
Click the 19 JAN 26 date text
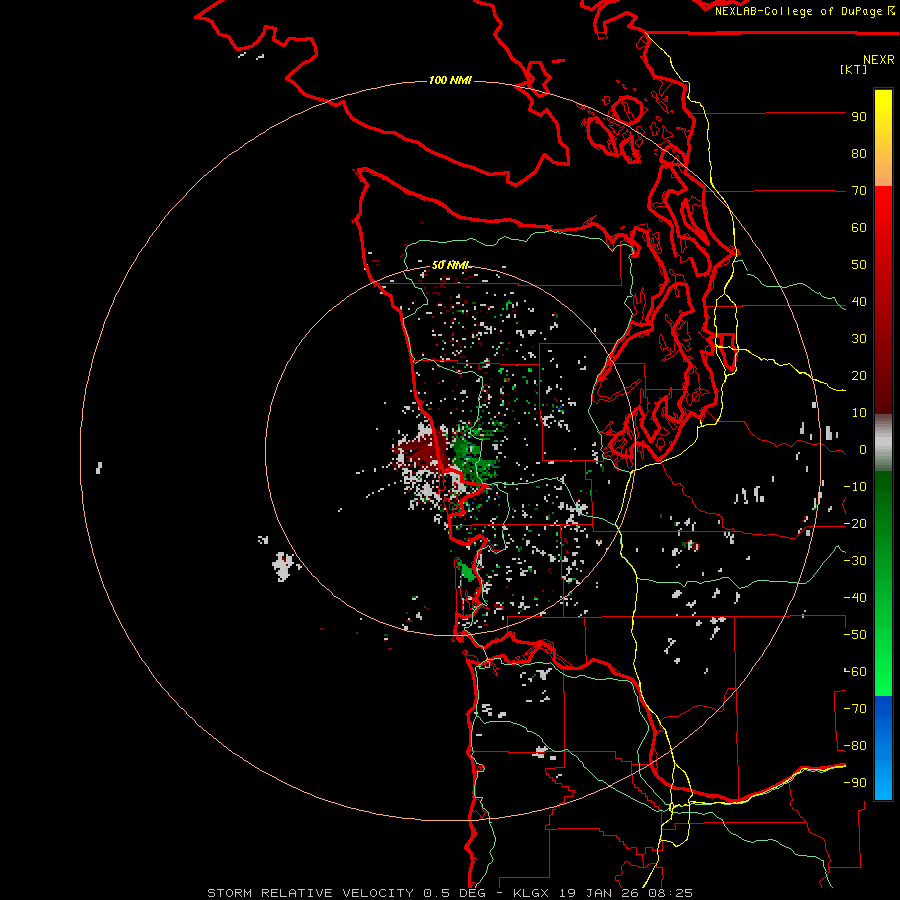pos(600,893)
